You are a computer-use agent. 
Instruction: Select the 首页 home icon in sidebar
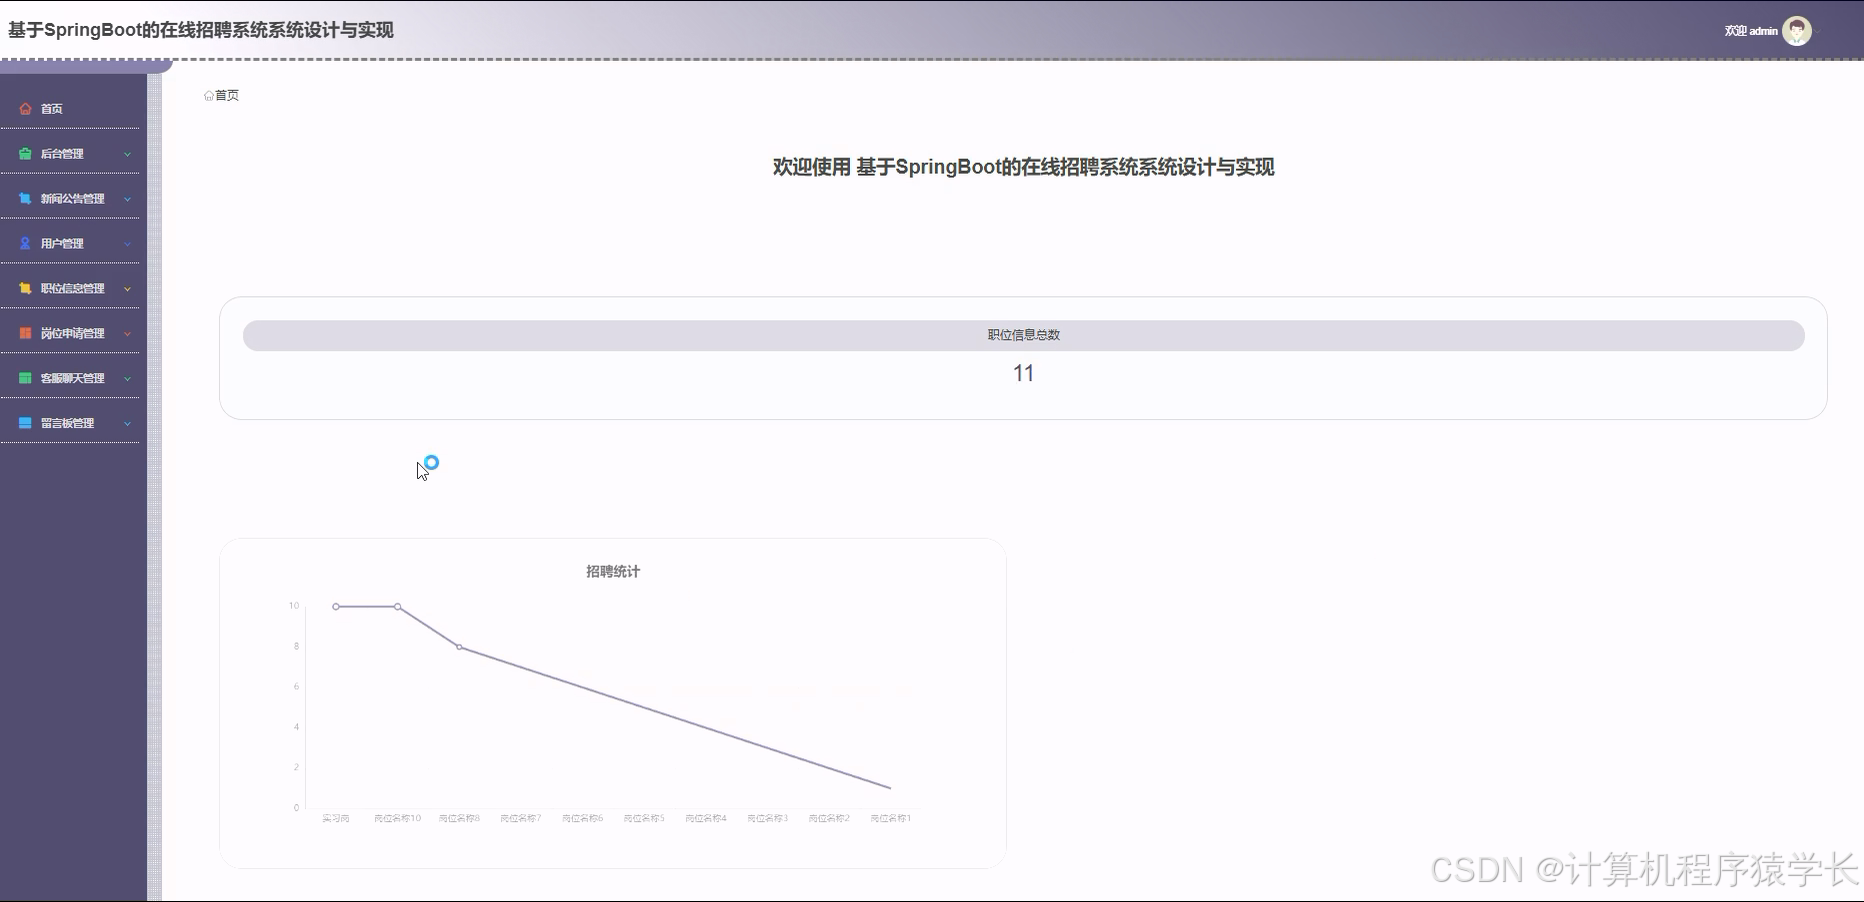25,108
